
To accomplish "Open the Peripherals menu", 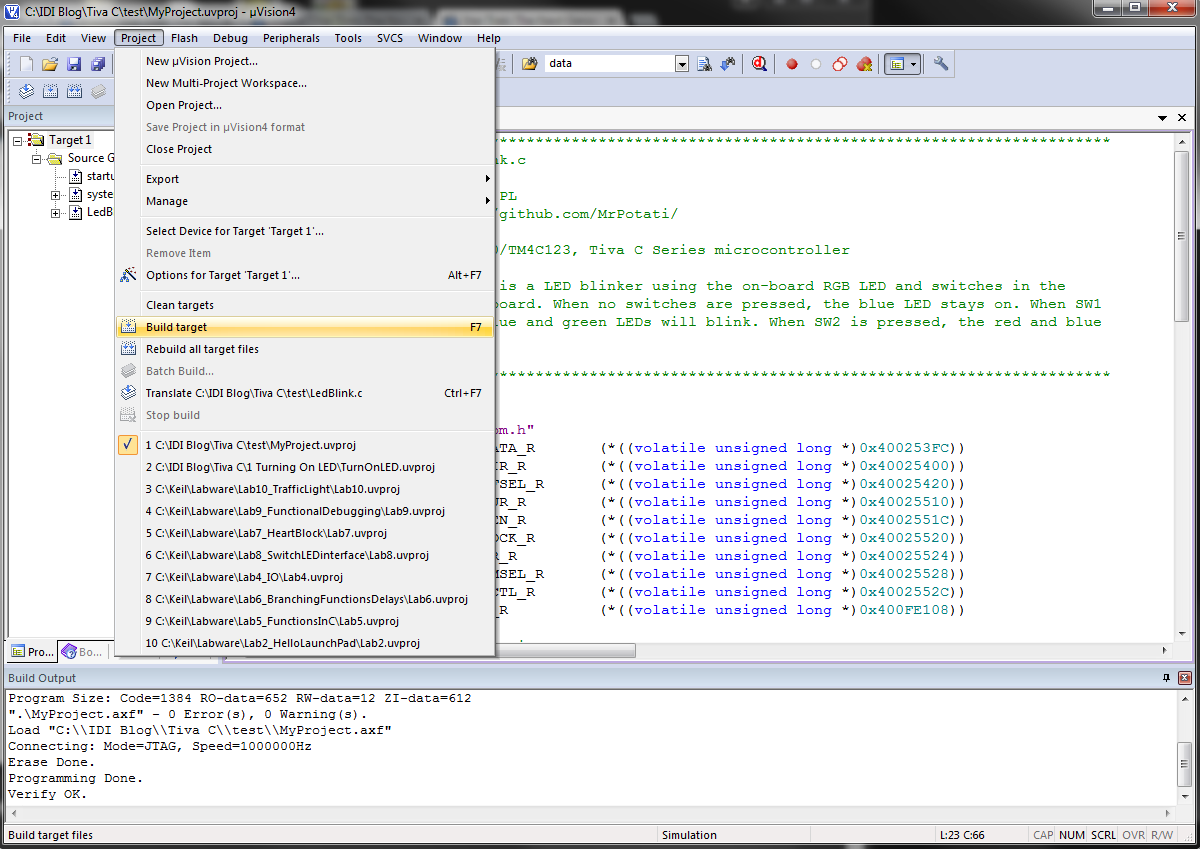I will click(x=291, y=38).
